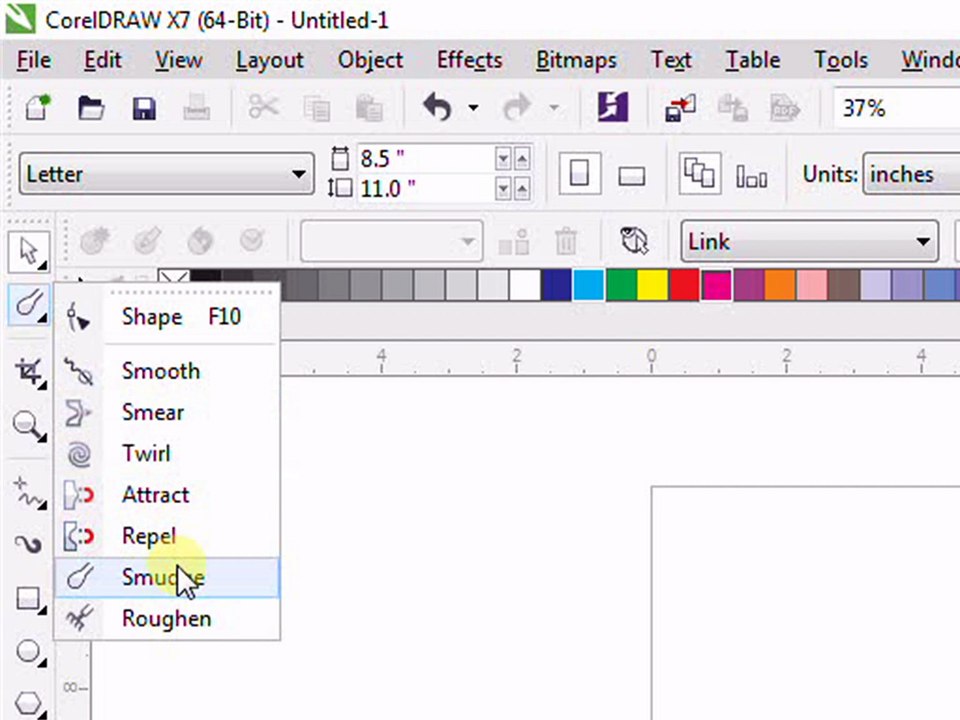Select the Artistic Media tool

pyautogui.click(x=28, y=544)
